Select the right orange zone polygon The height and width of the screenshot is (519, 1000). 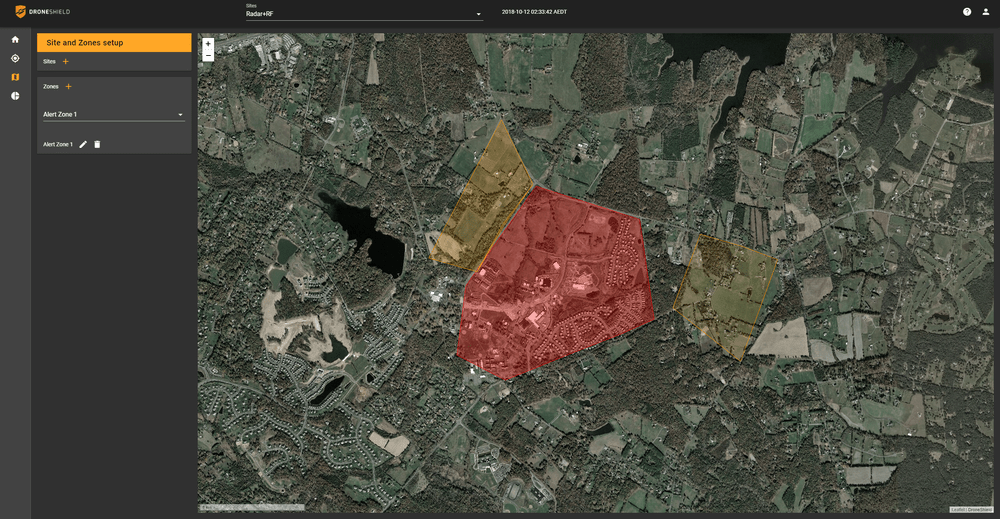[725, 293]
